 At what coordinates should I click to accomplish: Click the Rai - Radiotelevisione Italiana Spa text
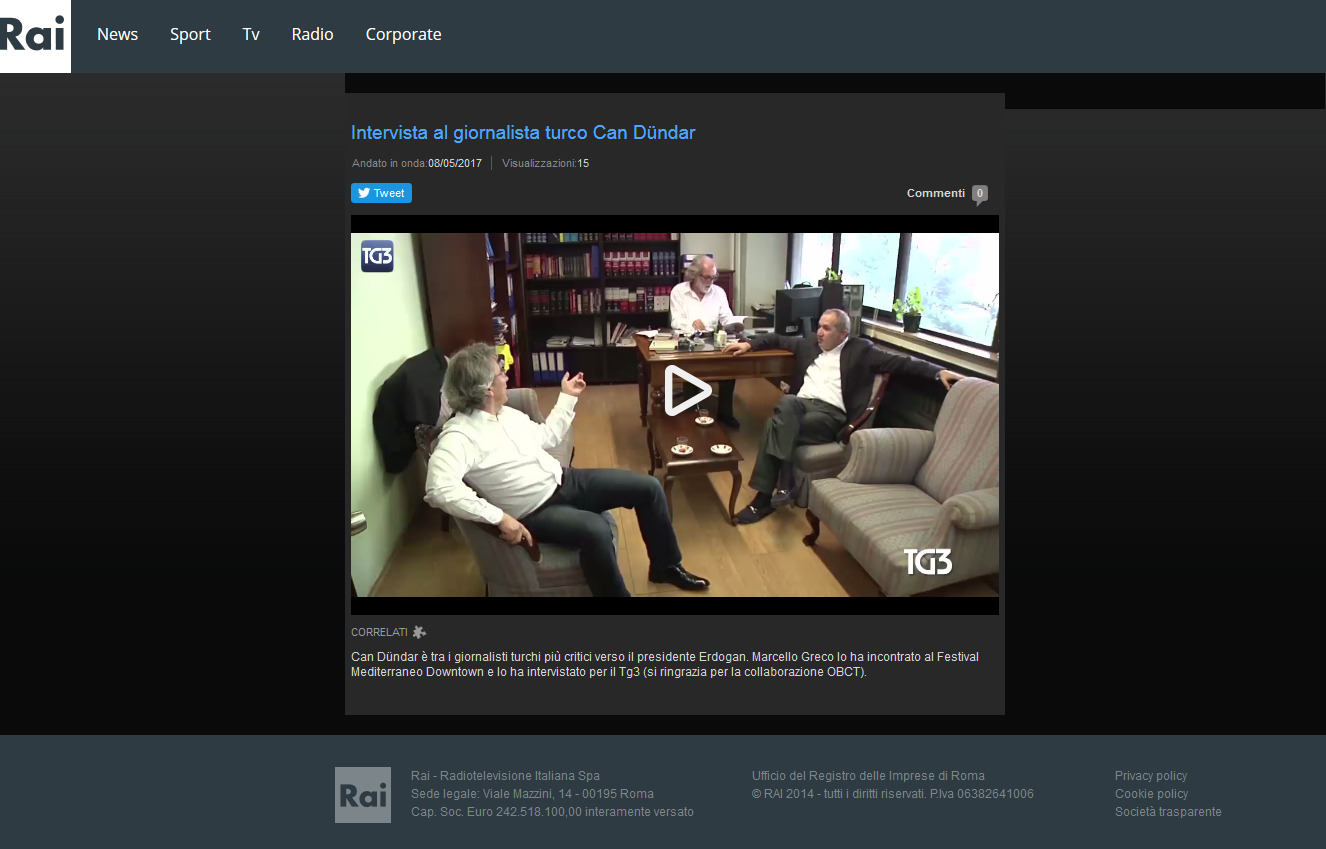(505, 776)
